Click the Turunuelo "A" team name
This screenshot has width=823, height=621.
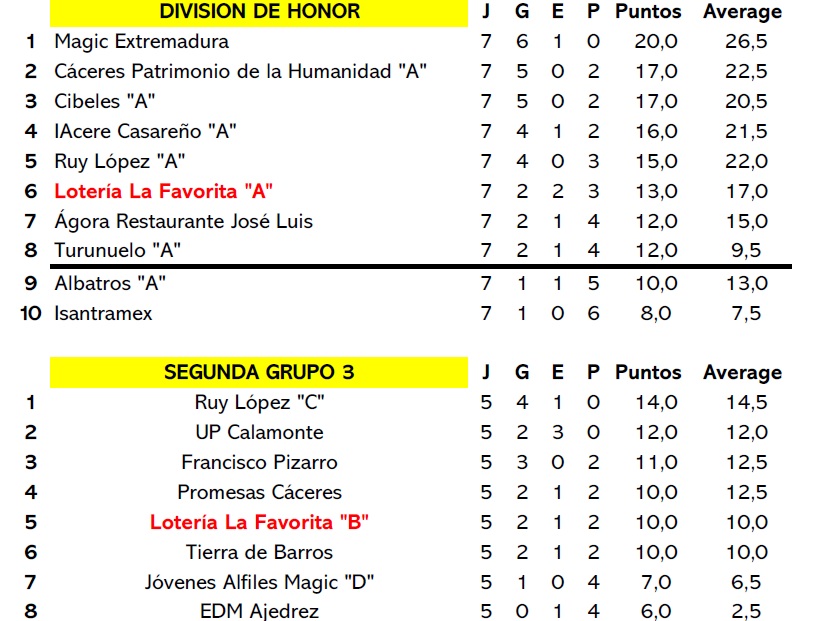117,251
